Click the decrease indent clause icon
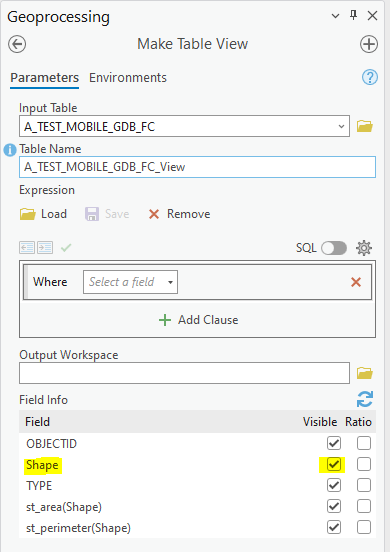This screenshot has height=552, width=390. coord(27,247)
